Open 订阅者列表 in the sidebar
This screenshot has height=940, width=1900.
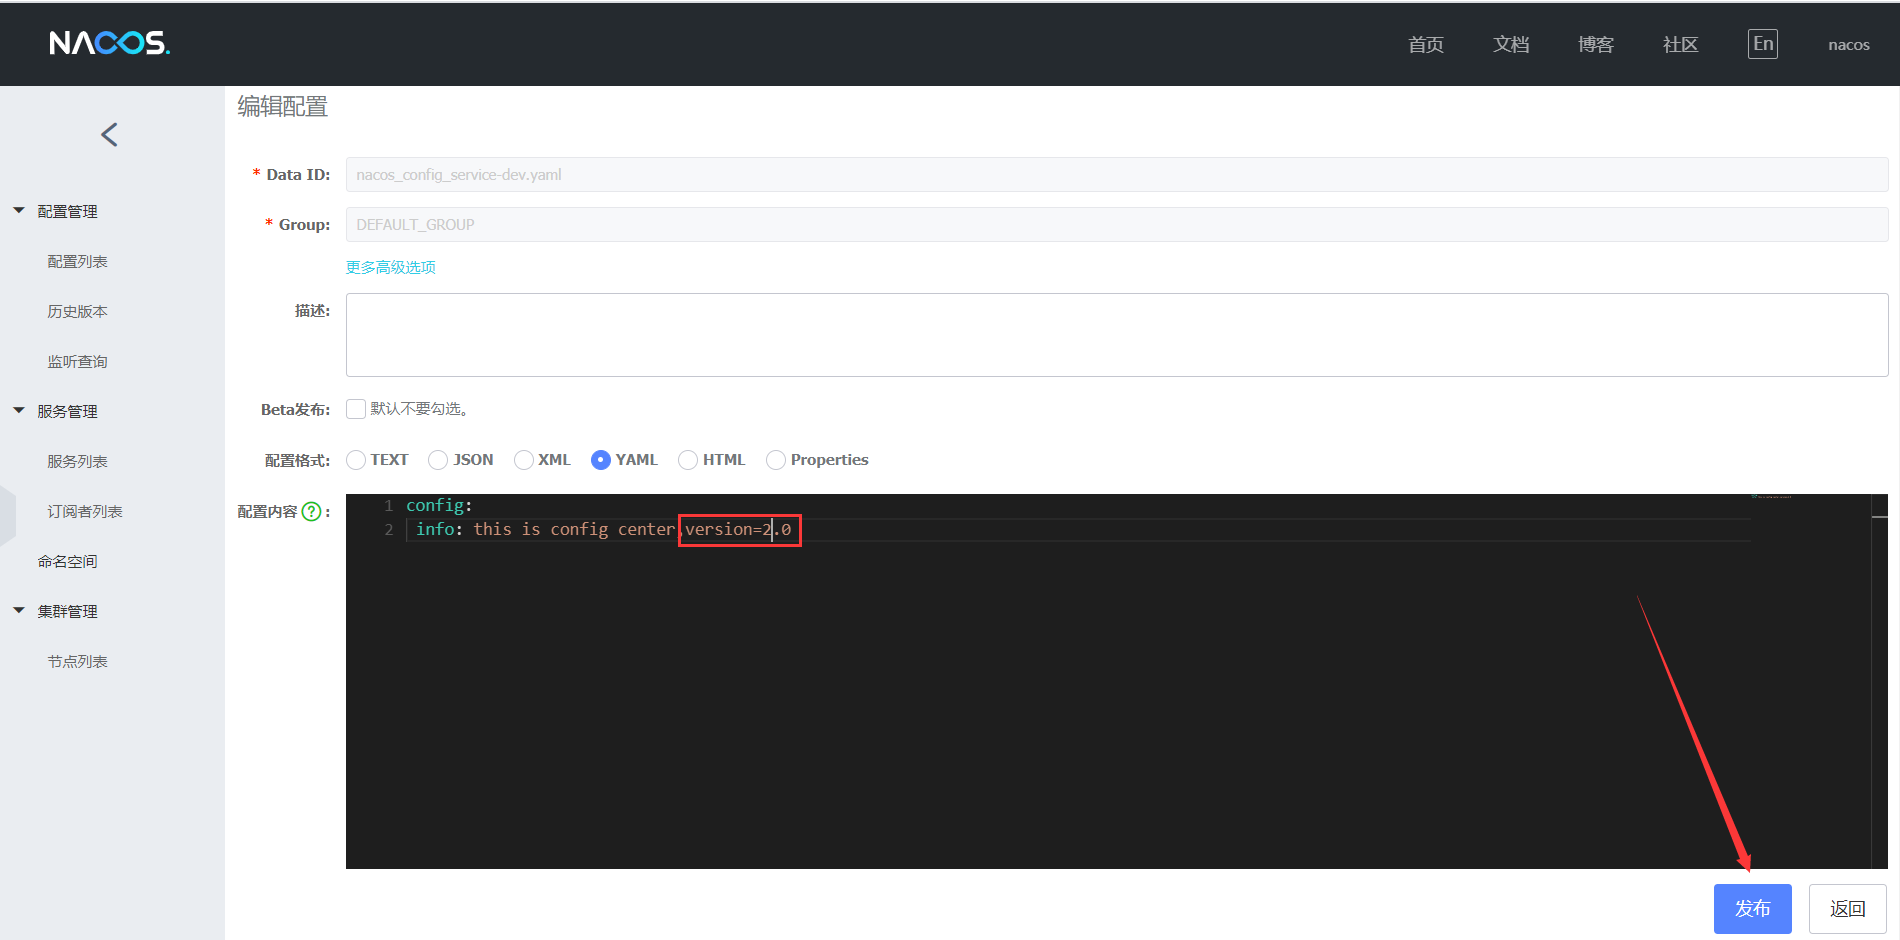tap(85, 511)
